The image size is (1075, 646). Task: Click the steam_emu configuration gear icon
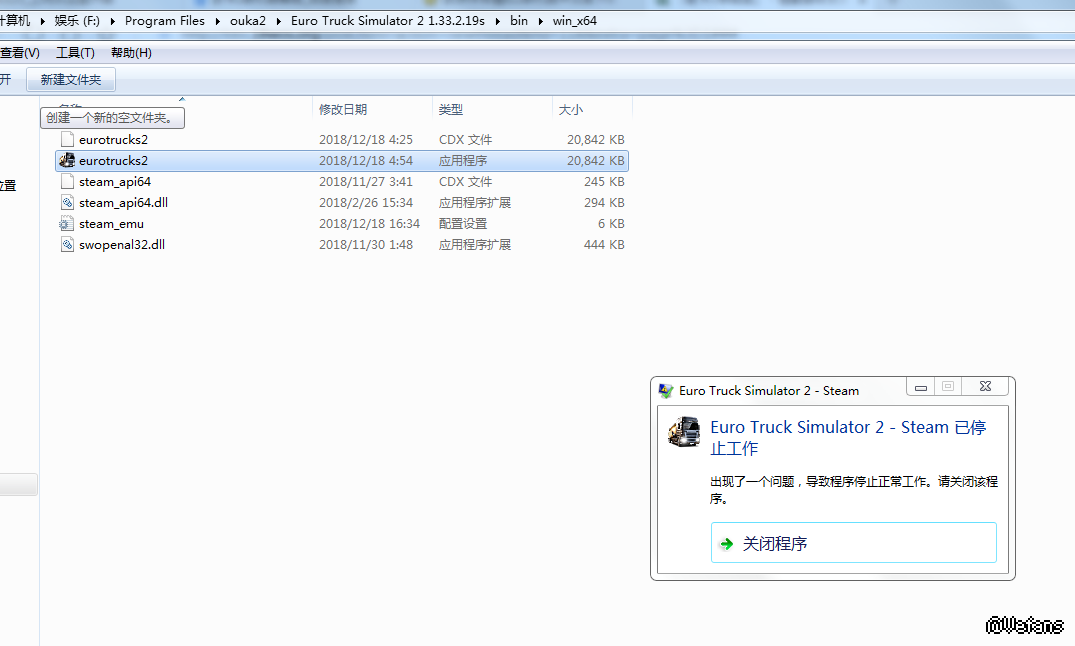[67, 224]
